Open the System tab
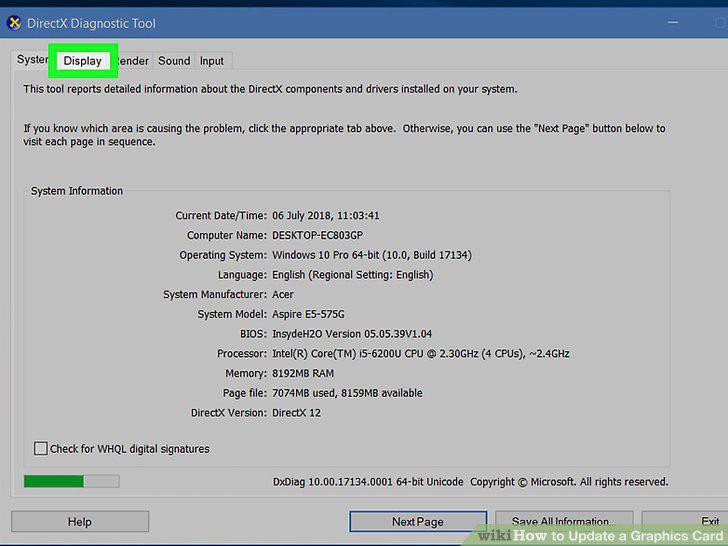The image size is (728, 546). [32, 60]
